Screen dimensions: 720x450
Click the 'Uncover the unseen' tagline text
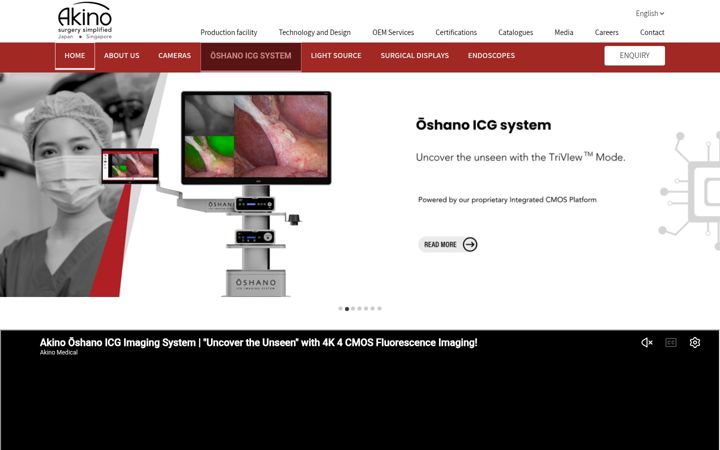pos(520,157)
